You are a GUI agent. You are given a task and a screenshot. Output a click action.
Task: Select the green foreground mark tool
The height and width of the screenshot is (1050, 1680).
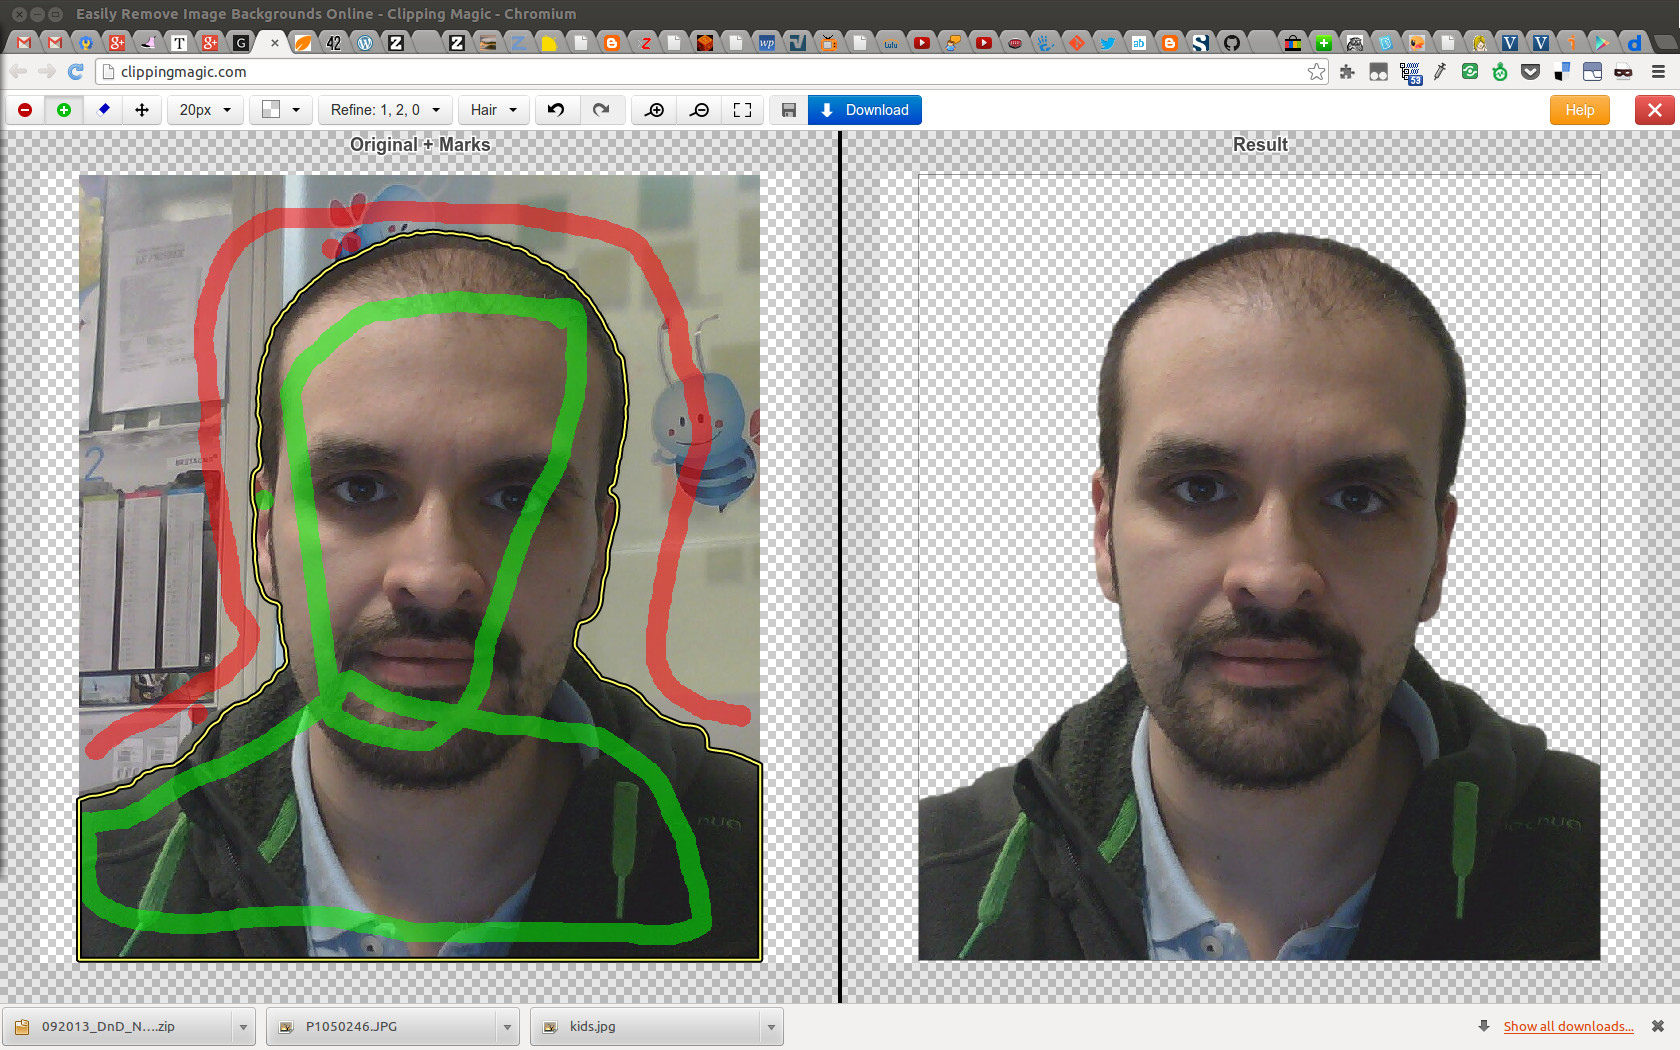(64, 110)
